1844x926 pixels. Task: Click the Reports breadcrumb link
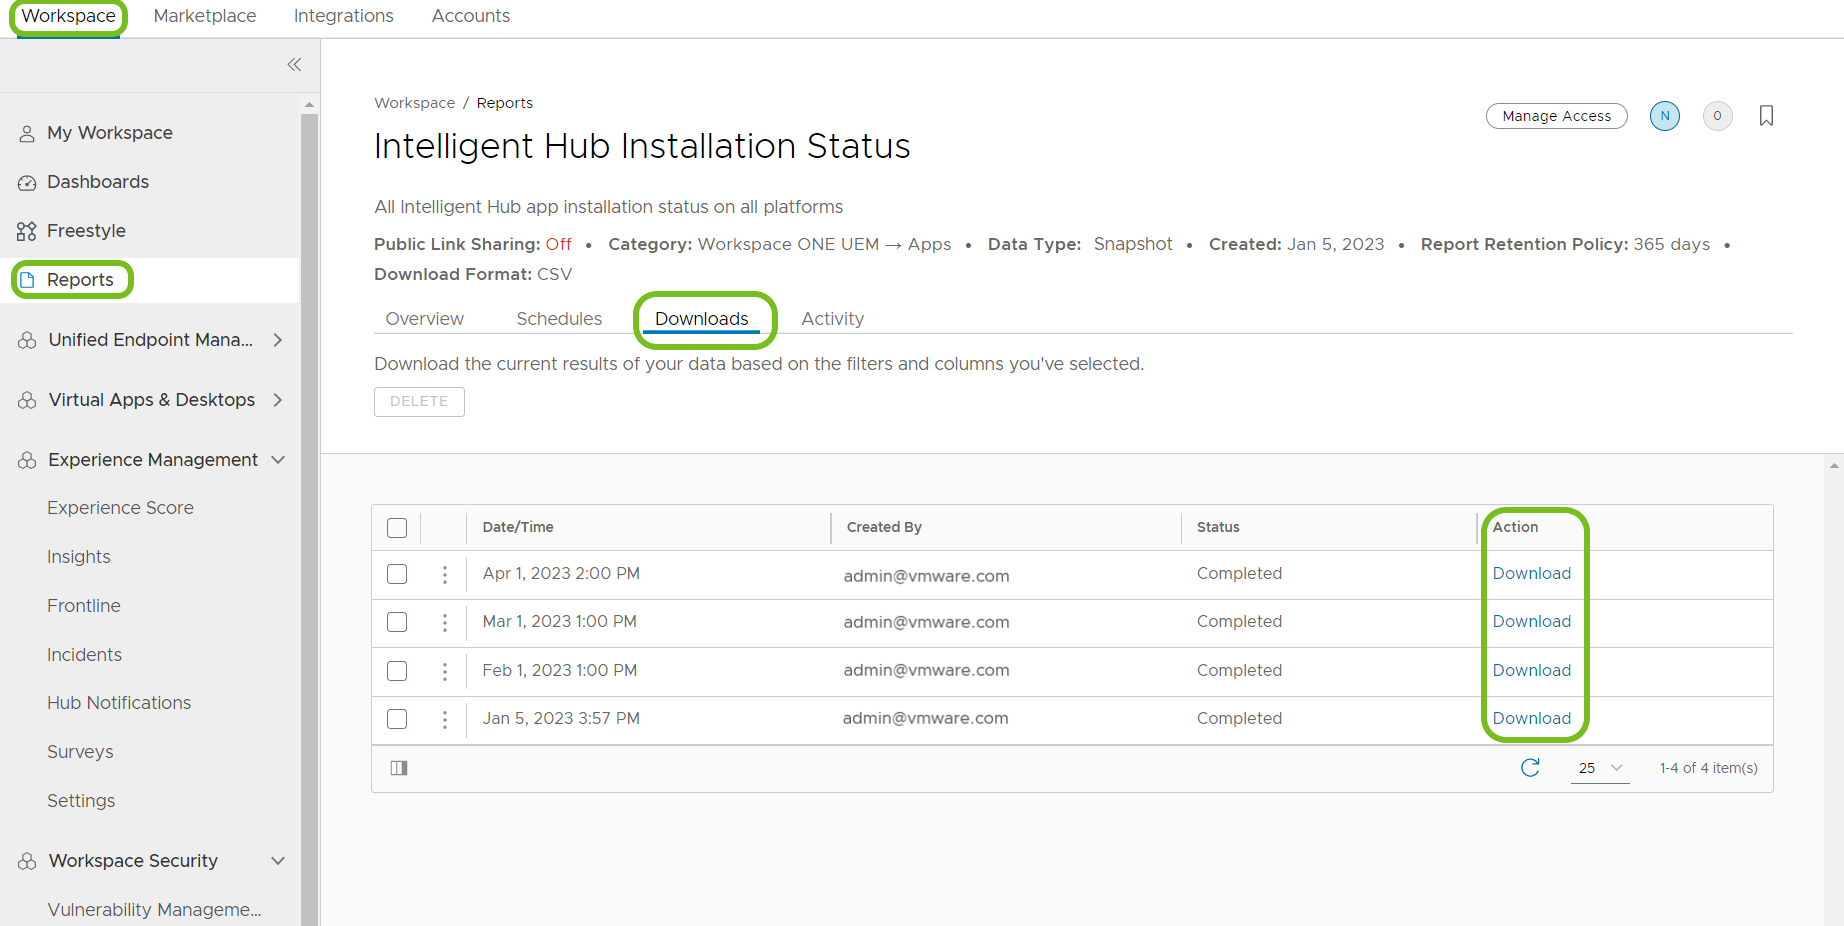tap(505, 103)
